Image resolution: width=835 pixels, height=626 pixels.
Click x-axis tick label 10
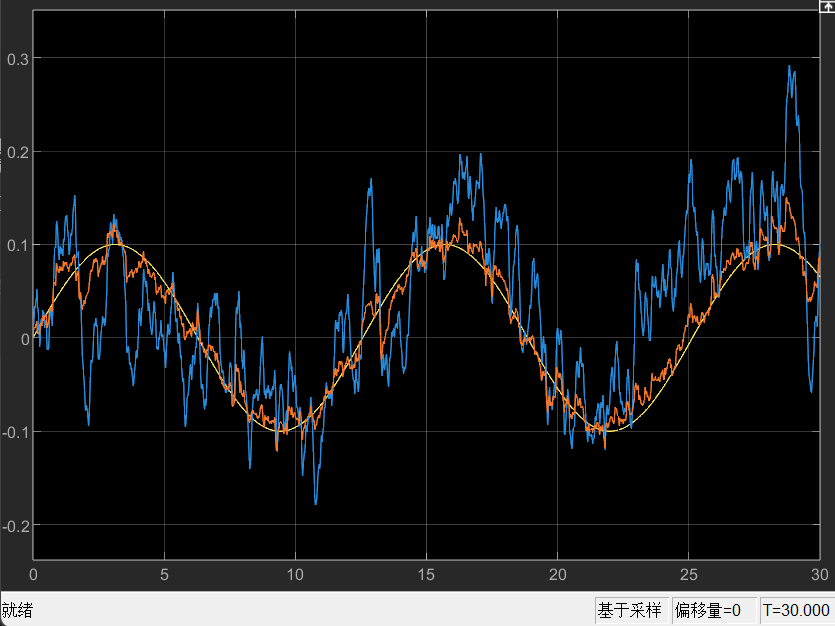(x=295, y=575)
